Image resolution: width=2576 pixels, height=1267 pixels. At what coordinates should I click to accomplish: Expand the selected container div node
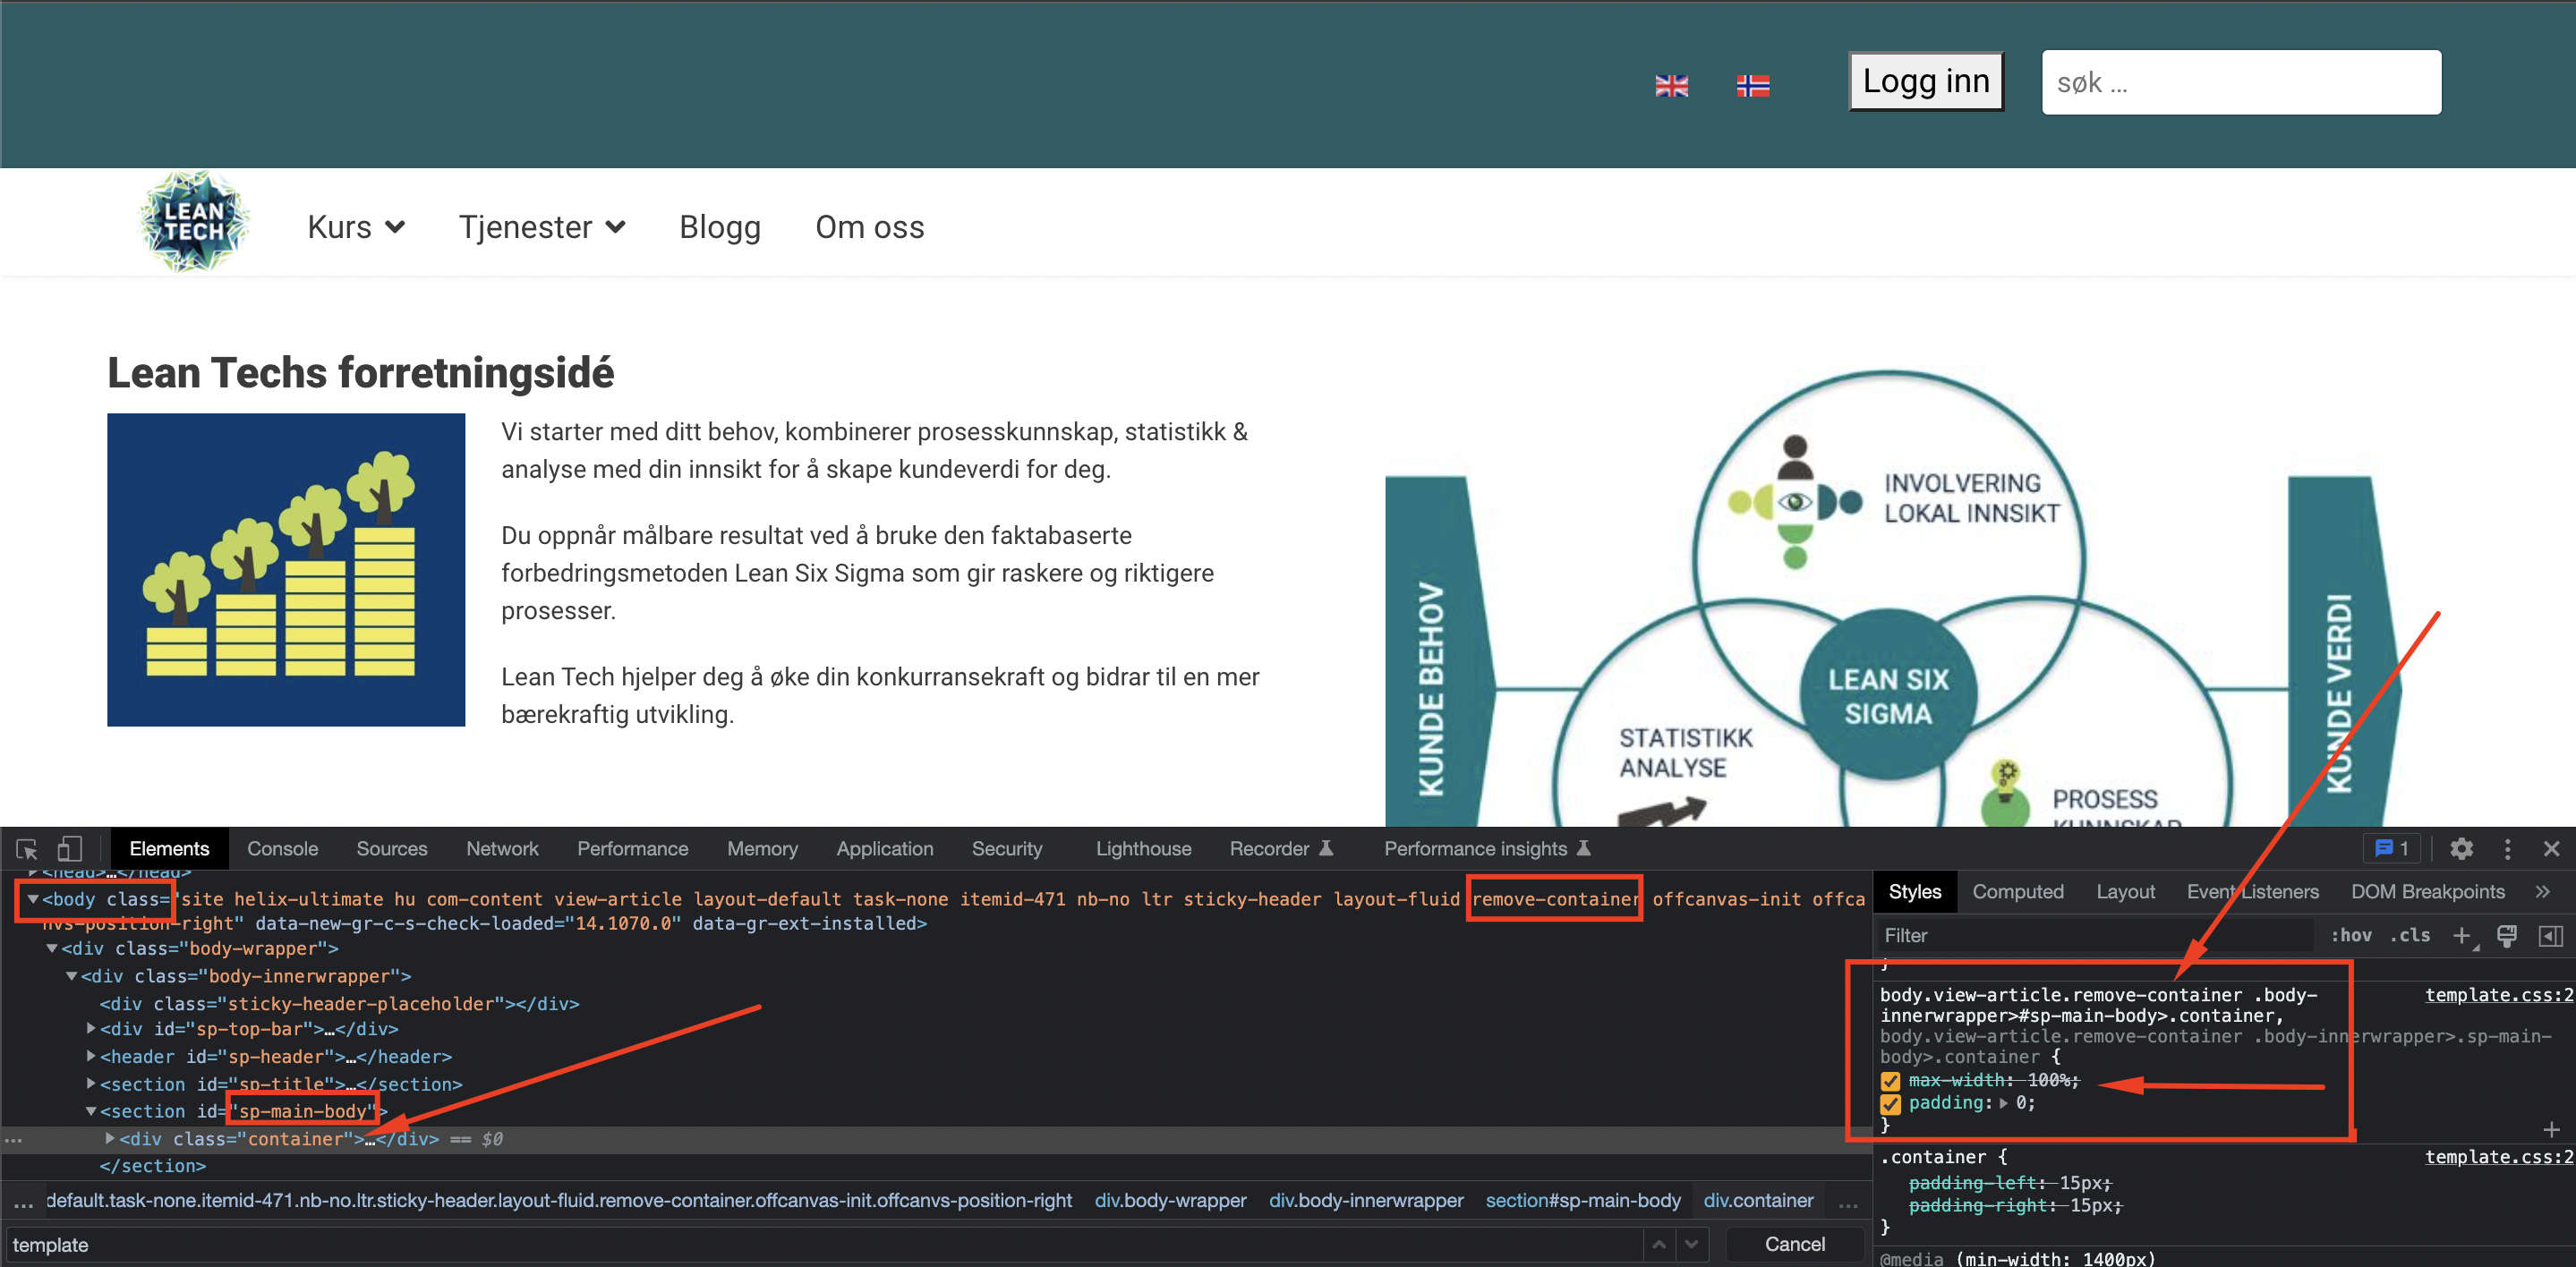(x=110, y=1139)
